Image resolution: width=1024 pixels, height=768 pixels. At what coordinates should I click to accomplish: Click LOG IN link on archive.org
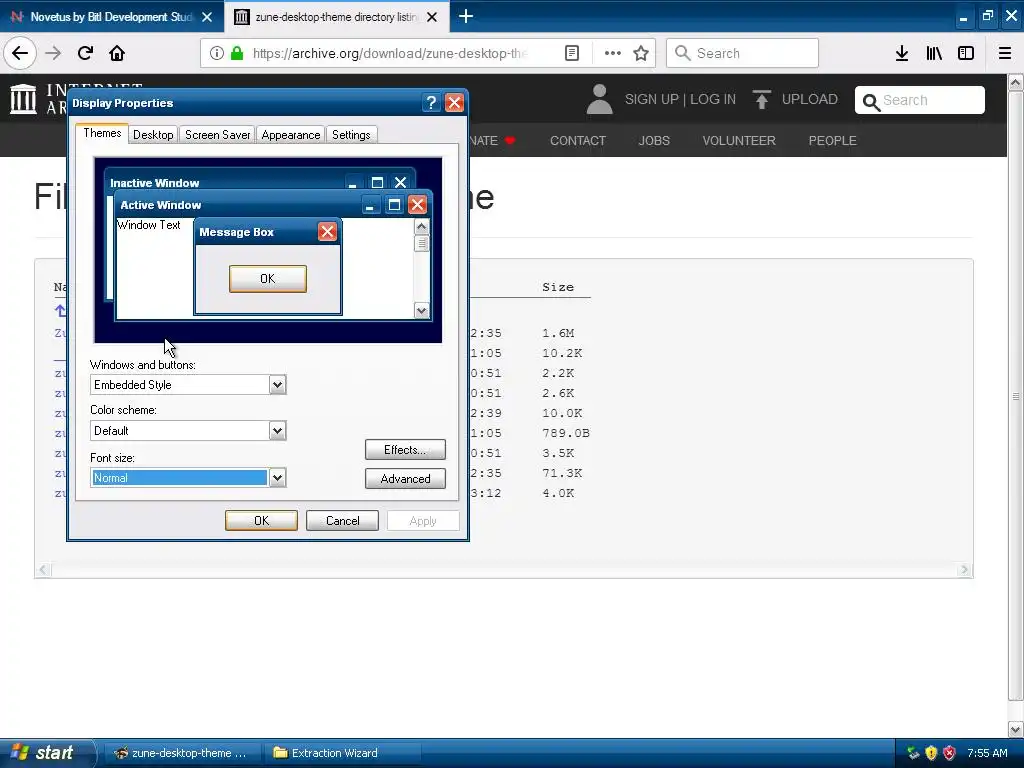point(713,99)
